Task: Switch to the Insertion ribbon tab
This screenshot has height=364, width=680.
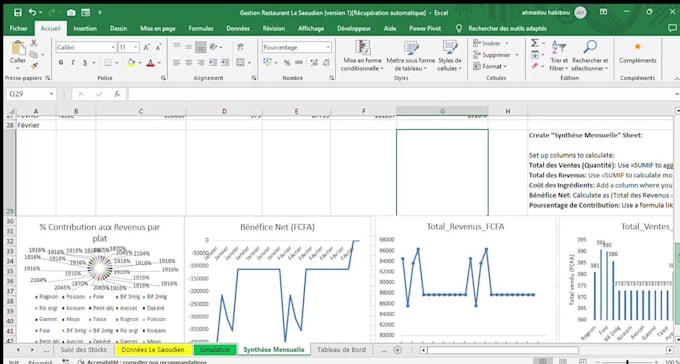Action: pyautogui.click(x=85, y=29)
